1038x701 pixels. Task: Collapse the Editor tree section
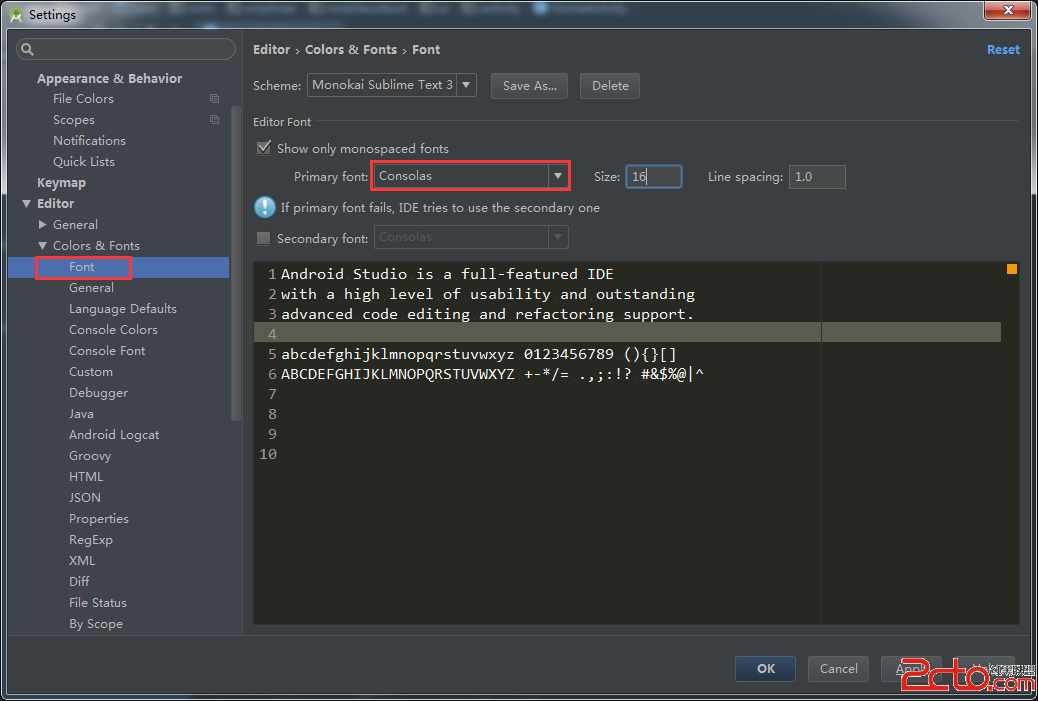[x=27, y=204]
